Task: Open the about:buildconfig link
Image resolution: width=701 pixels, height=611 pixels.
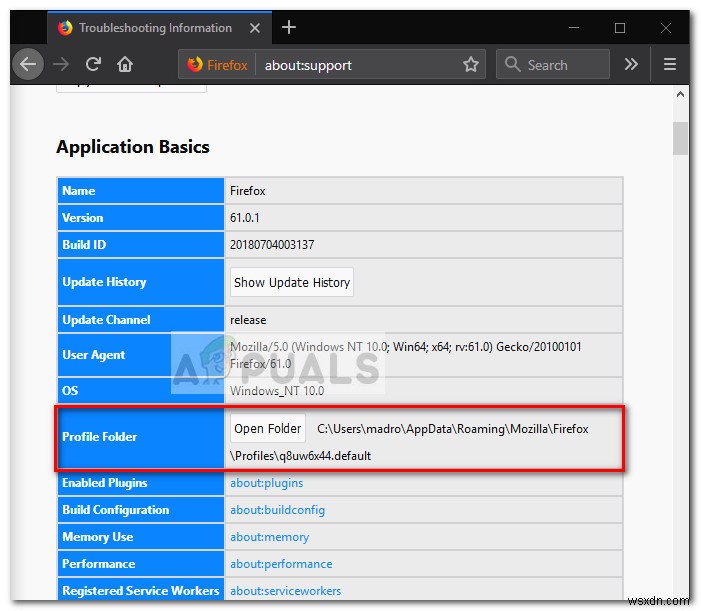Action: tap(277, 510)
